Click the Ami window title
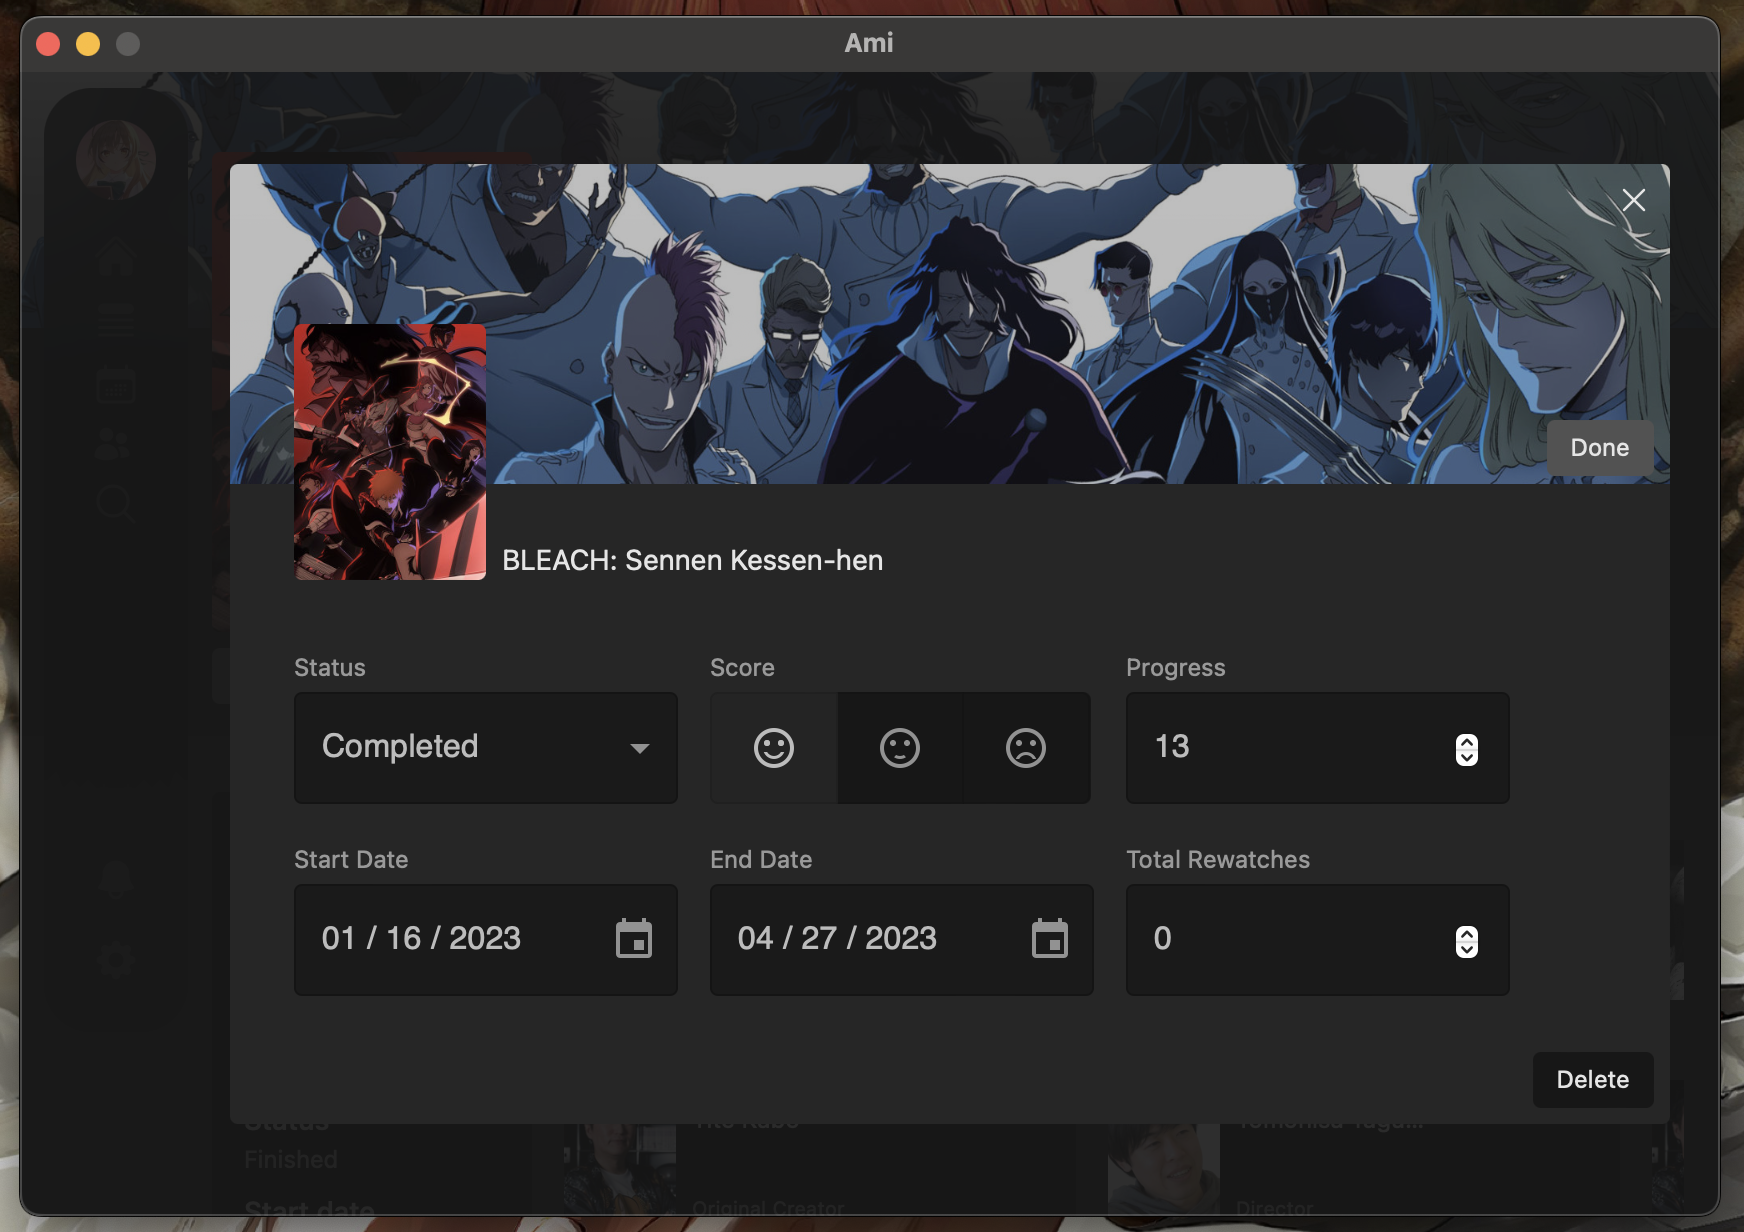 coord(869,43)
